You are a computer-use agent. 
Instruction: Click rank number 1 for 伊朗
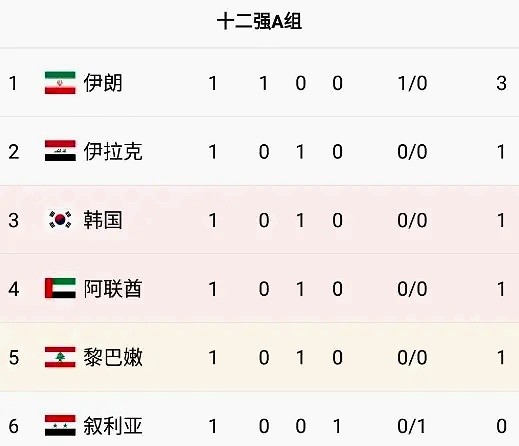(13, 83)
